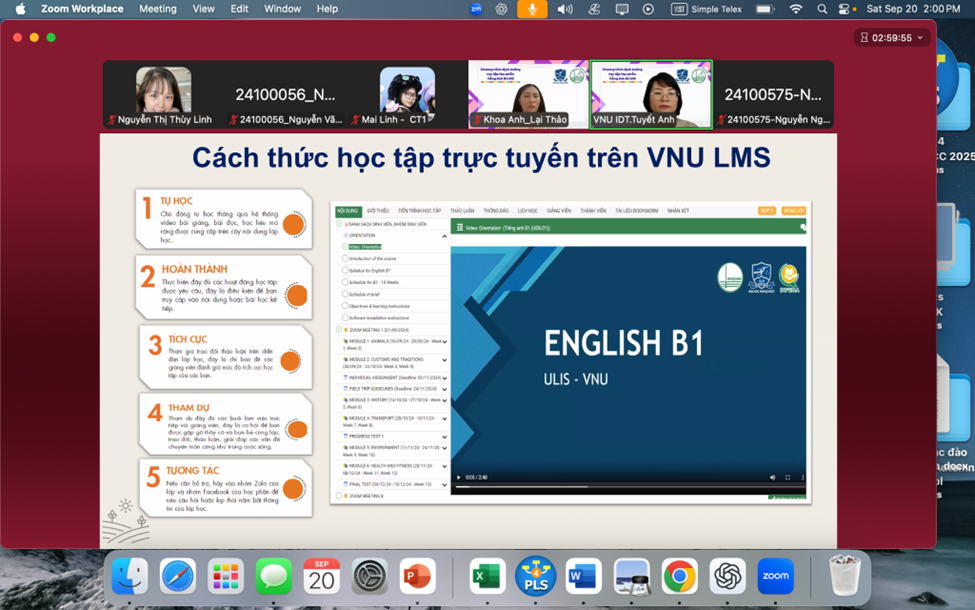Open the PLS app in the Dock

[535, 576]
